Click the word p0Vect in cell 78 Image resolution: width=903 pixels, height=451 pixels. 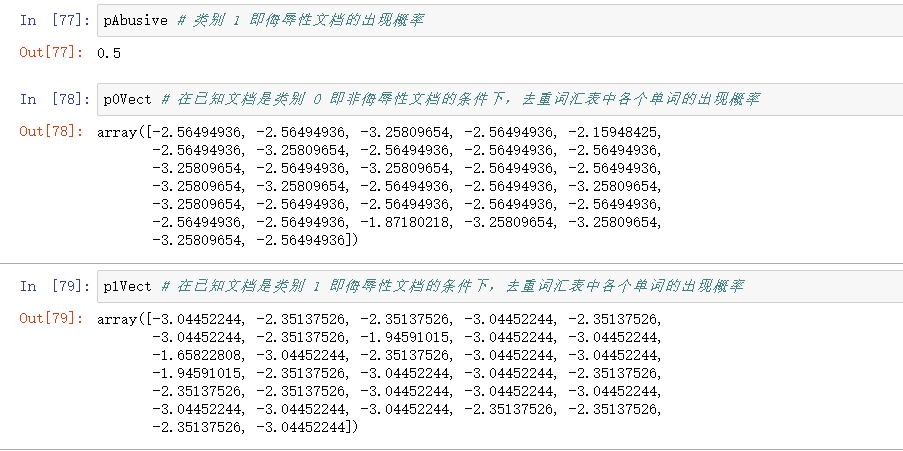coord(127,99)
